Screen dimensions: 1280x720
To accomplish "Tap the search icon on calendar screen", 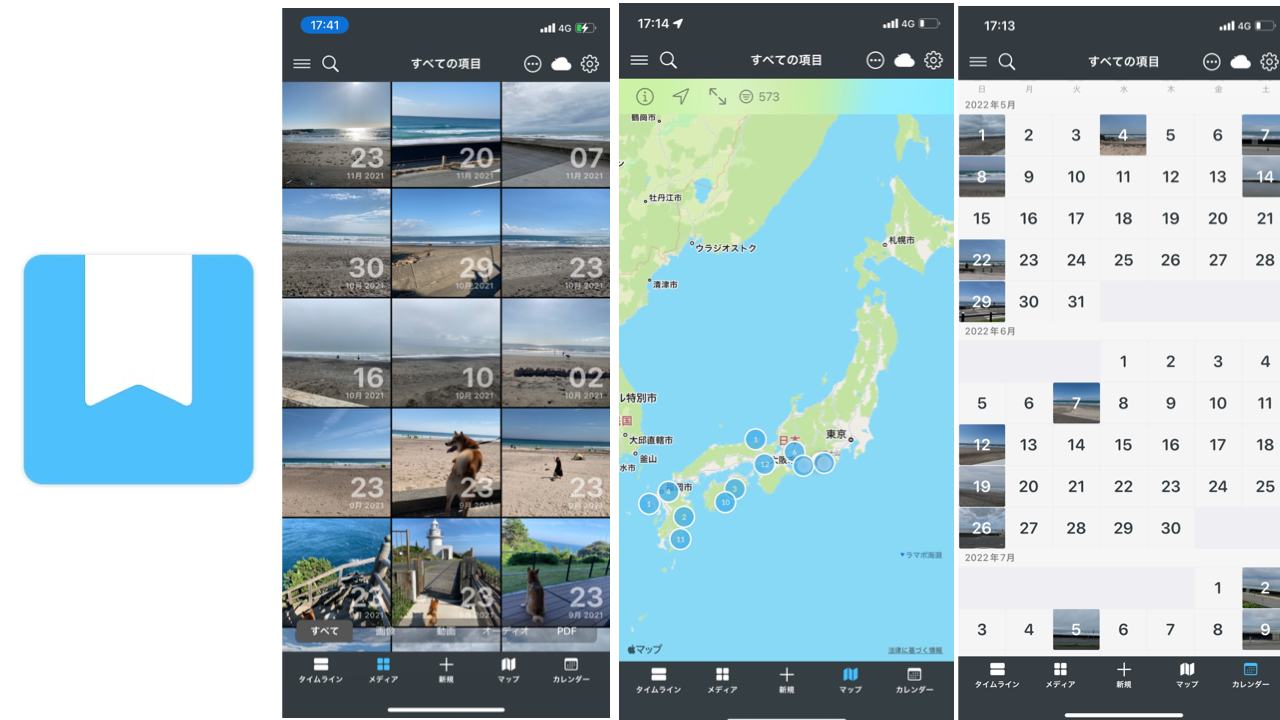I will pyautogui.click(x=1007, y=62).
